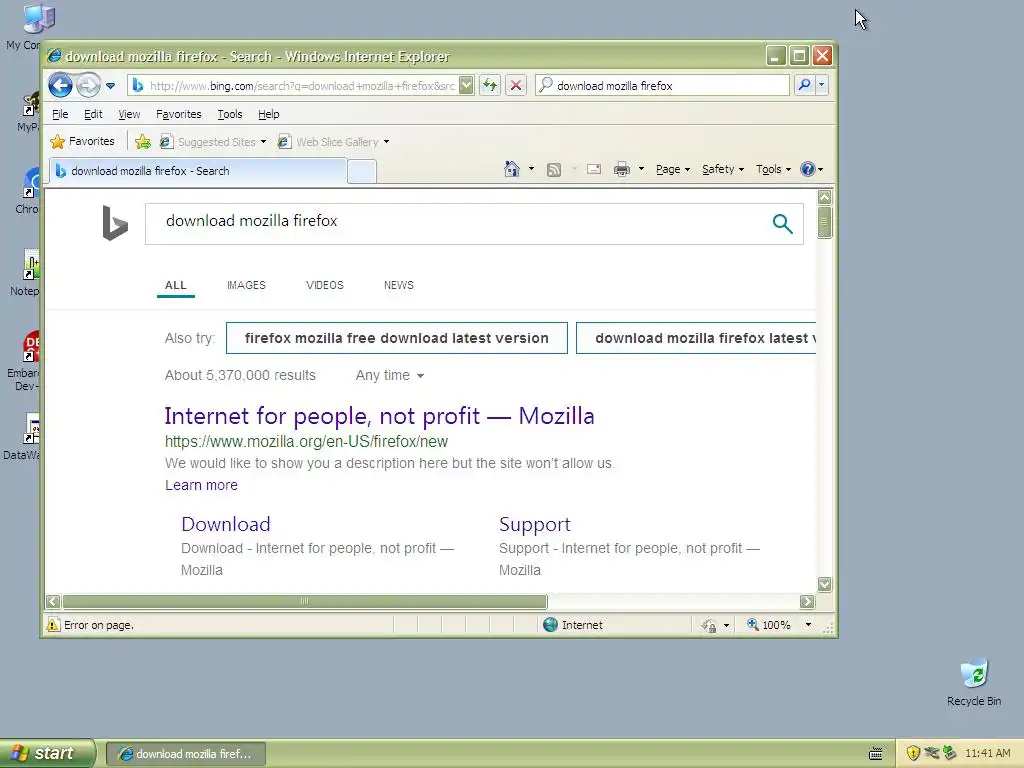Click the Bing magnifier search icon
The height and width of the screenshot is (768, 1024).
pyautogui.click(x=782, y=223)
